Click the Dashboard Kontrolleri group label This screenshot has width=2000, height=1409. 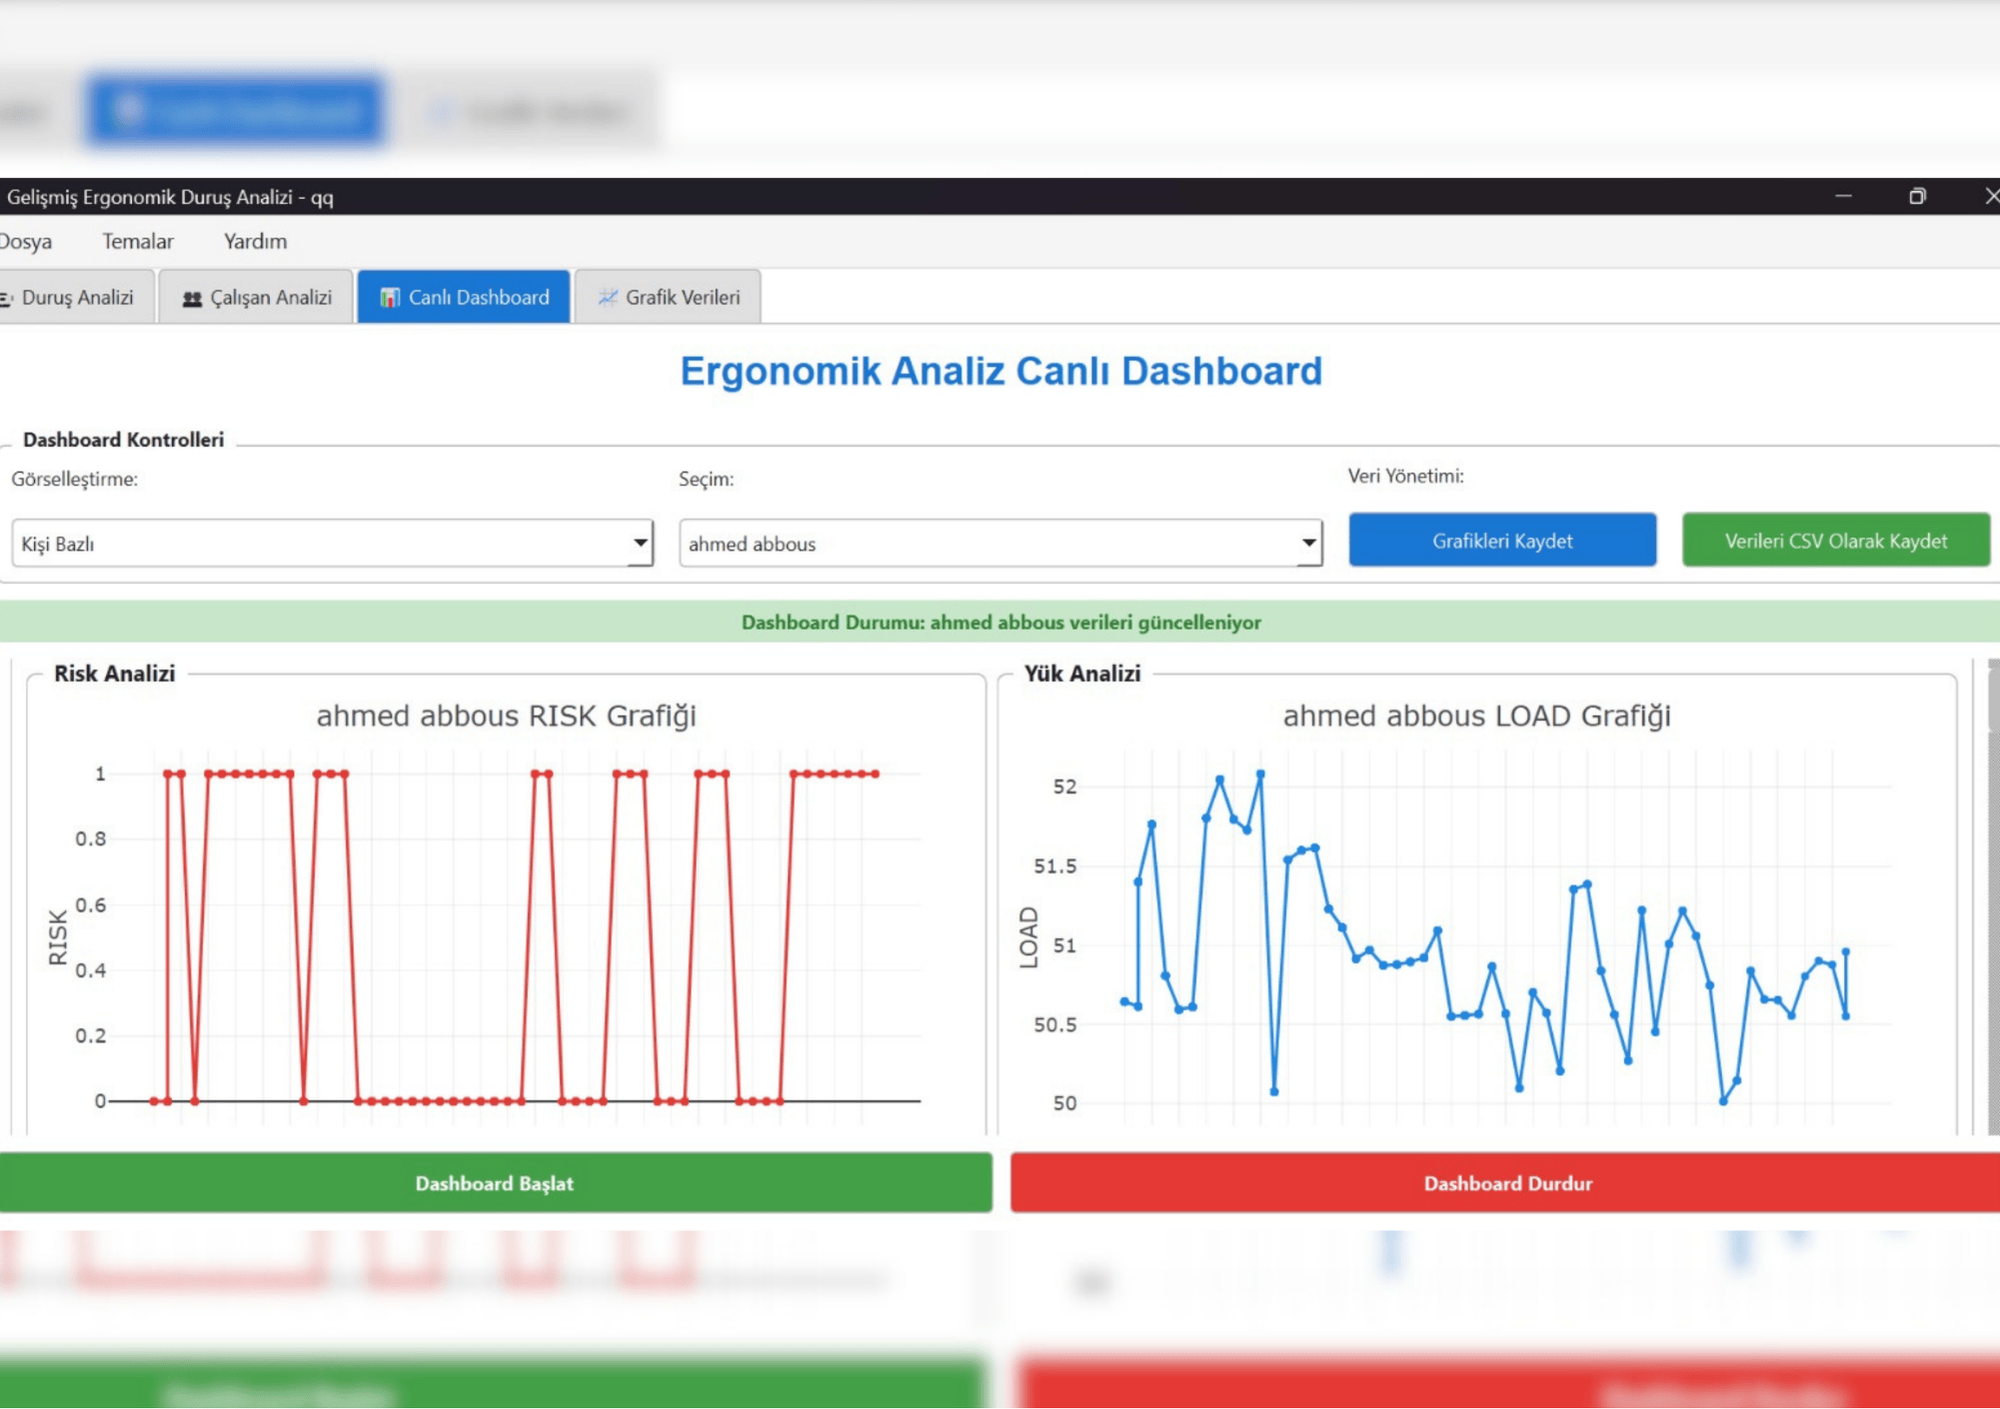[123, 439]
